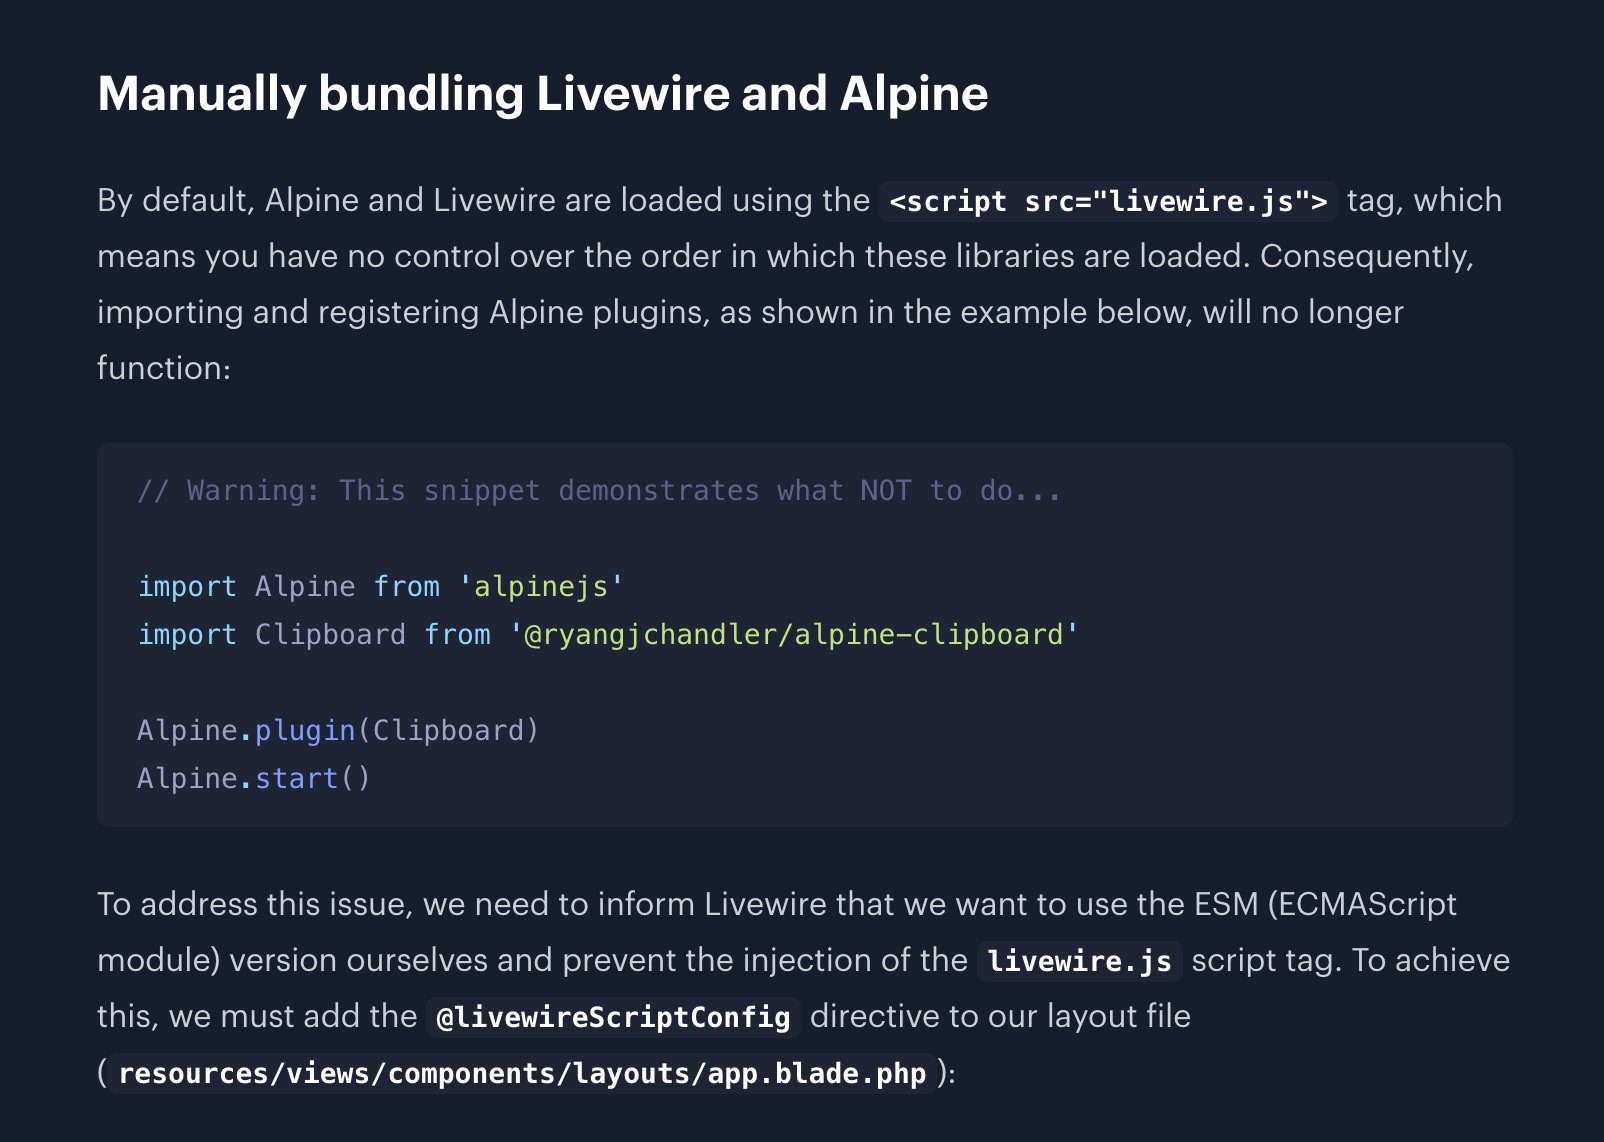Select the @livewireScriptConfig directive code snippet
This screenshot has height=1142, width=1604.
click(x=611, y=1016)
